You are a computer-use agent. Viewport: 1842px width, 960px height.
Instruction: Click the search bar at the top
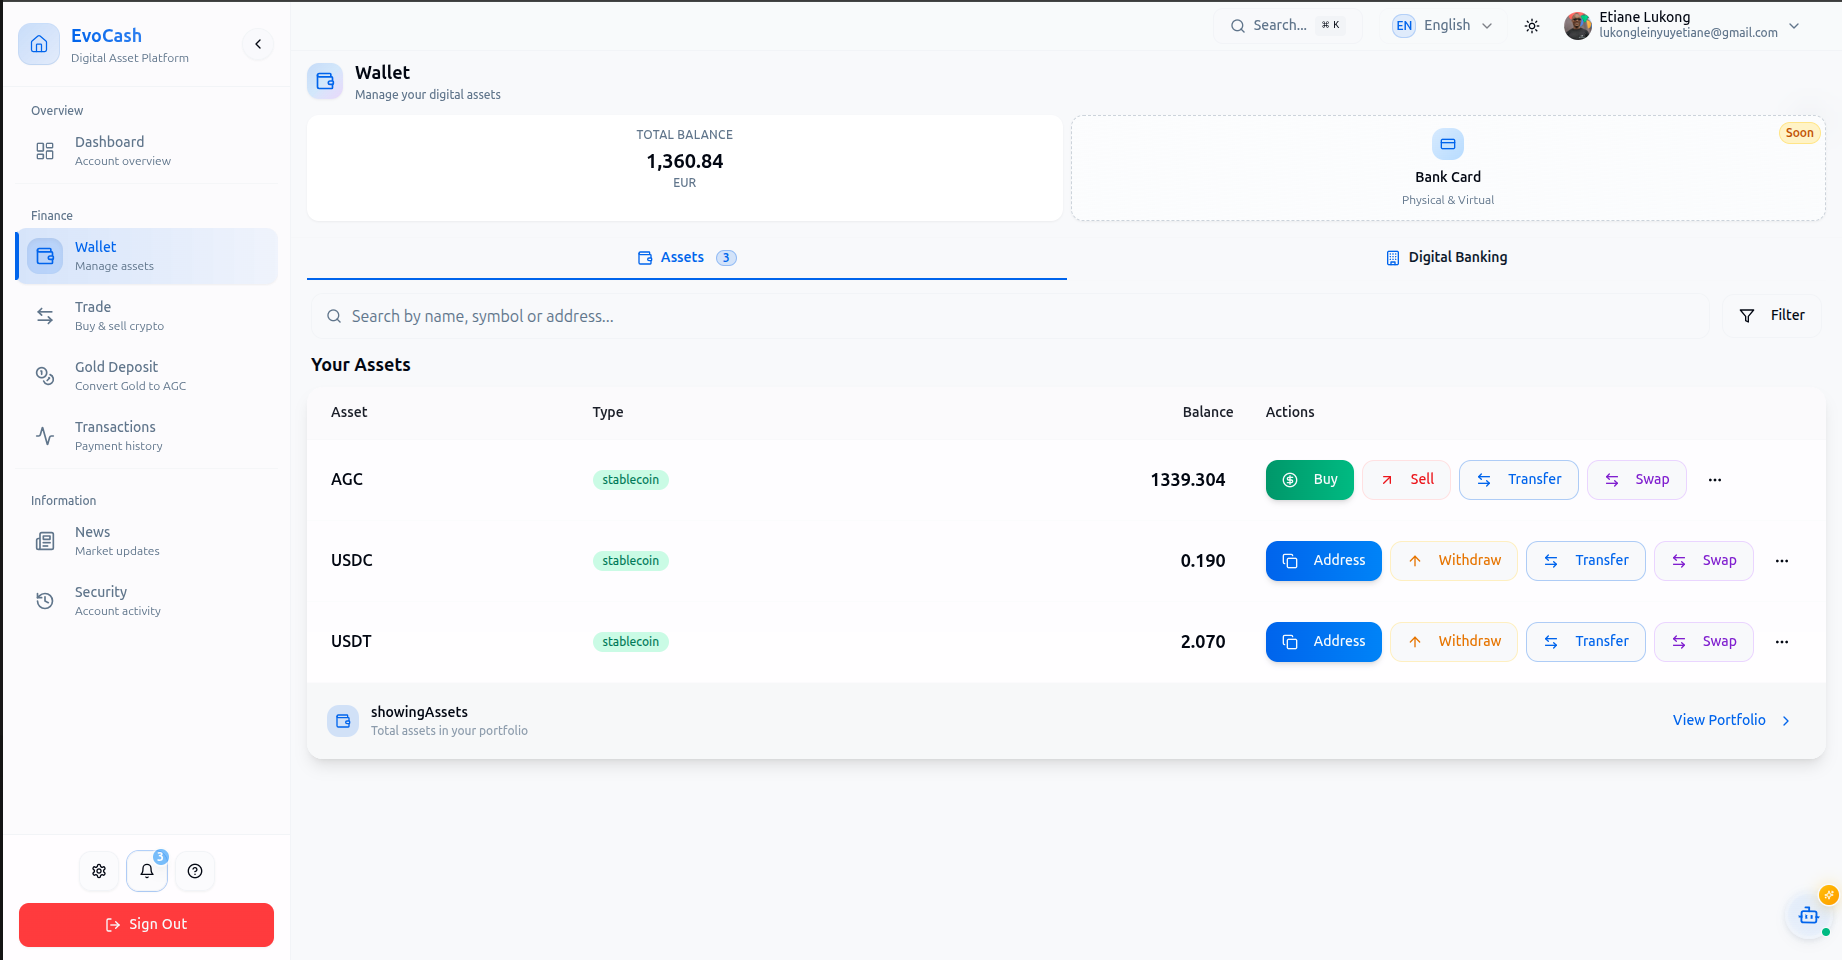(x=1287, y=25)
